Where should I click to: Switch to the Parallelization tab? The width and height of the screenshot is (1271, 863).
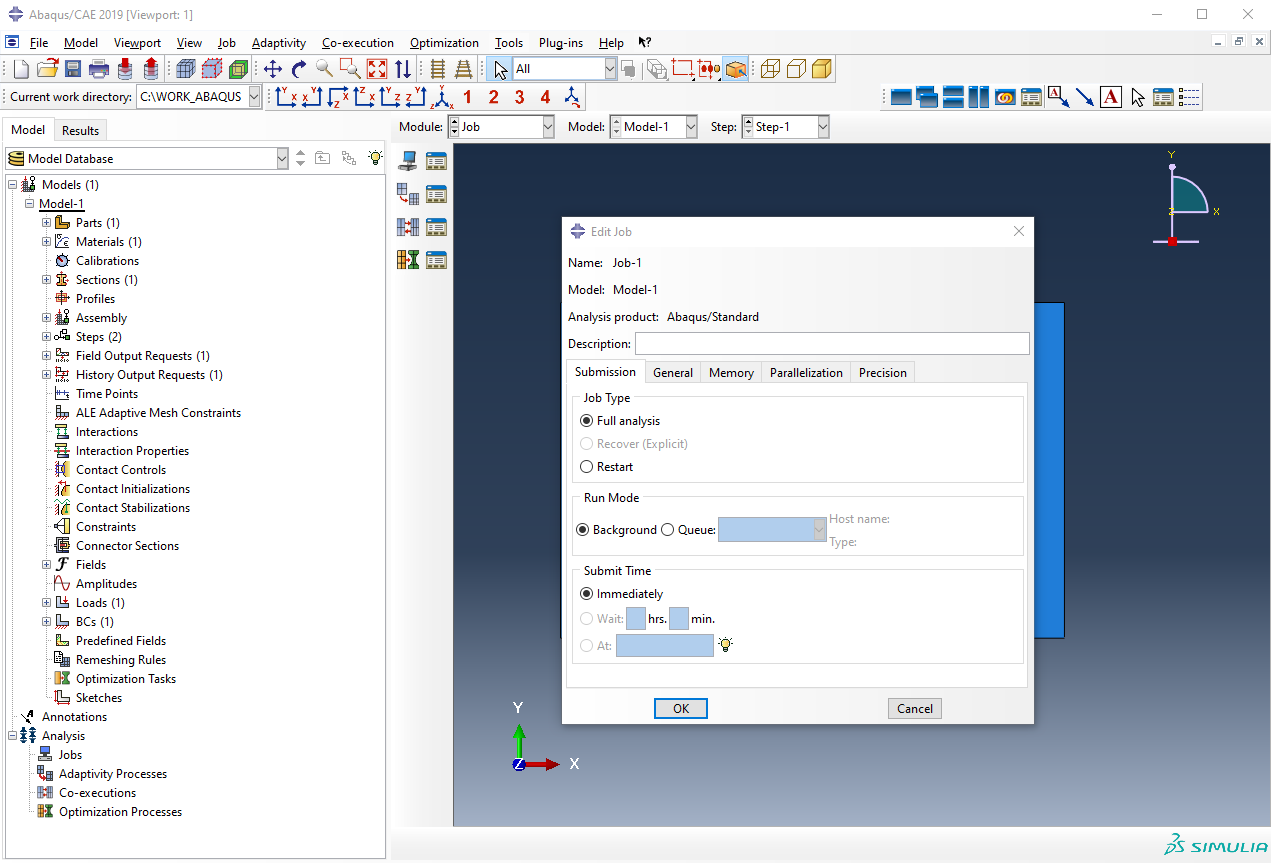(x=806, y=373)
